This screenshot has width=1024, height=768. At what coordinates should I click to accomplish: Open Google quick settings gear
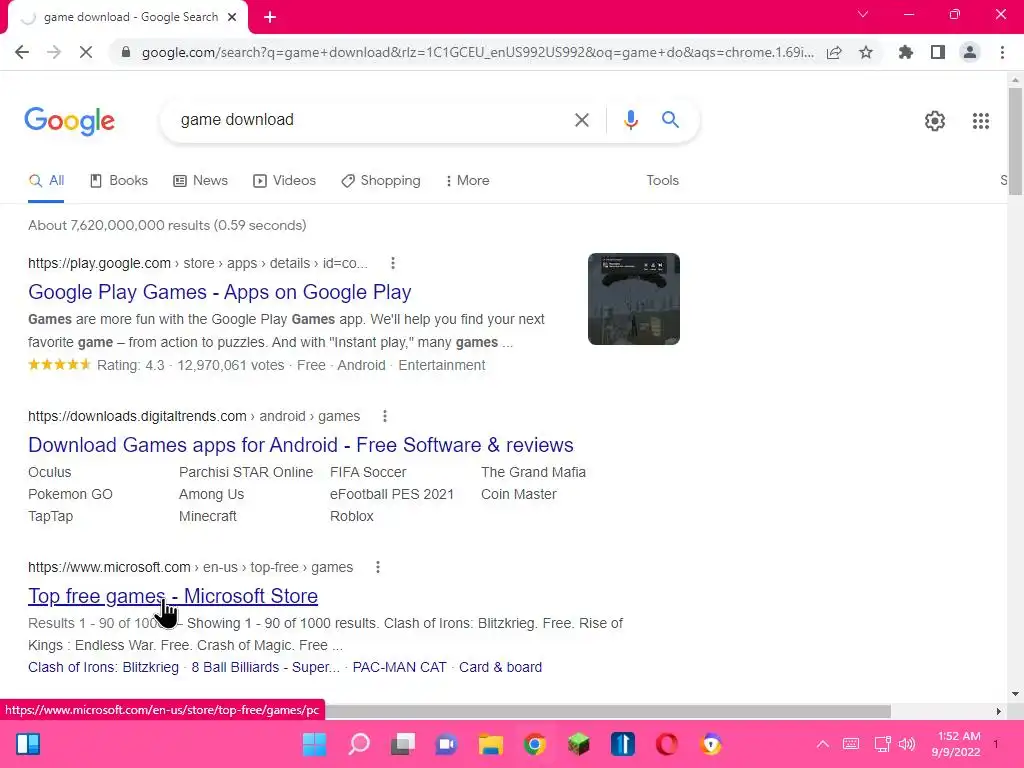(935, 121)
